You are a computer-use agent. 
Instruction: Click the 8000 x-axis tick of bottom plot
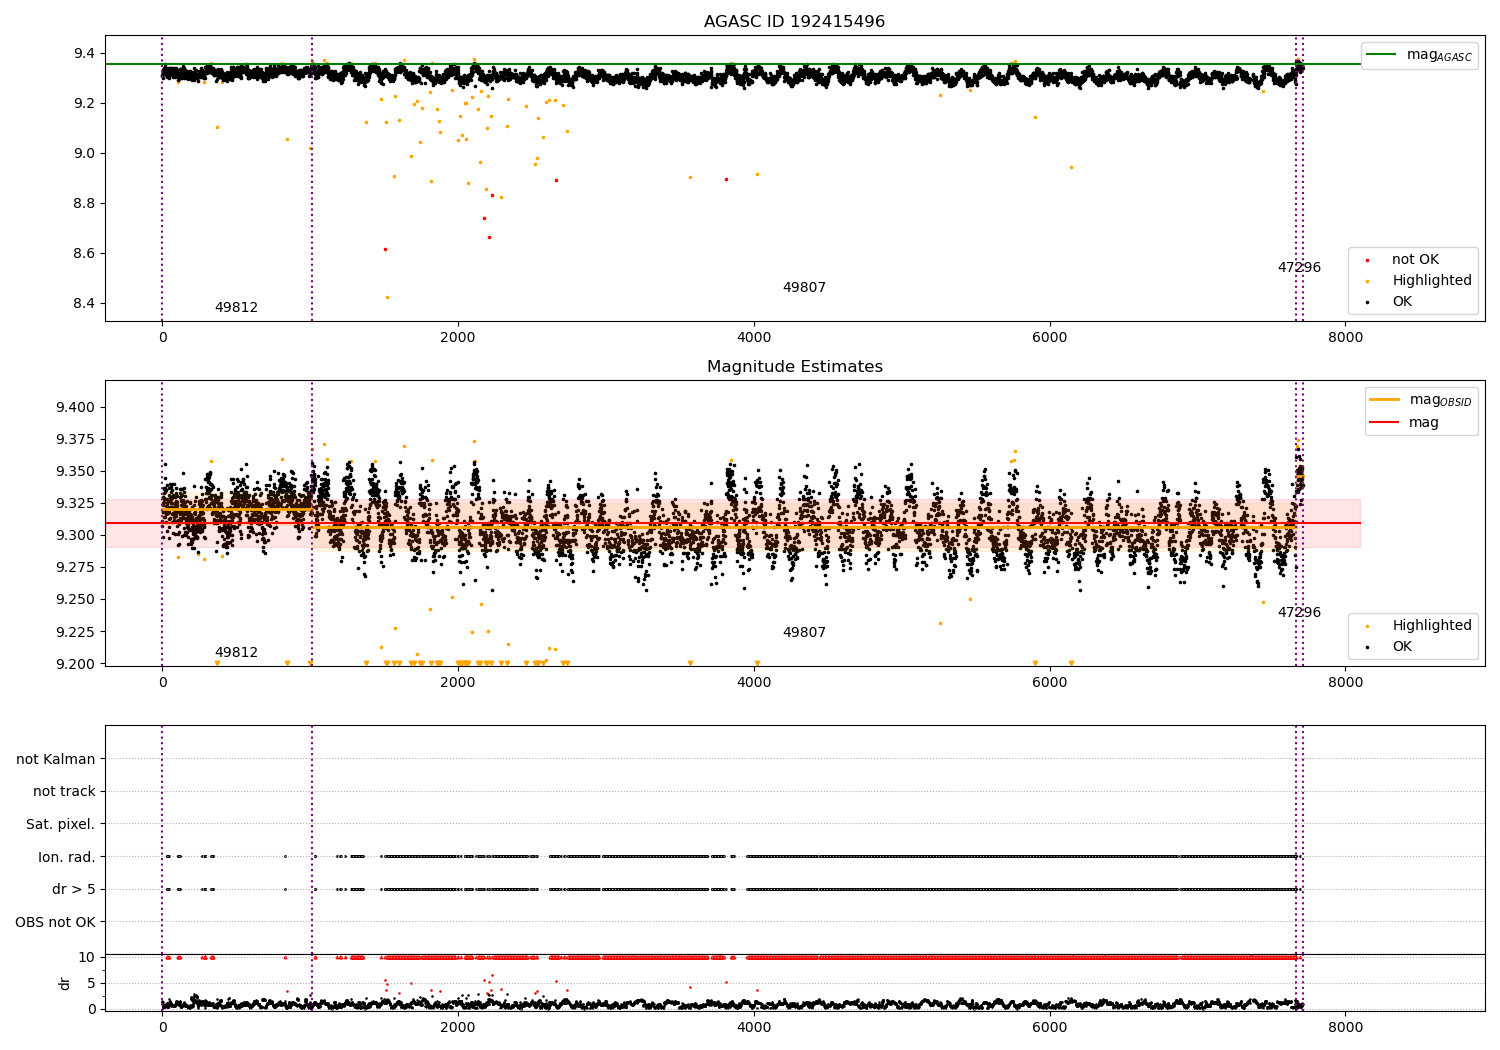pos(1345,1027)
